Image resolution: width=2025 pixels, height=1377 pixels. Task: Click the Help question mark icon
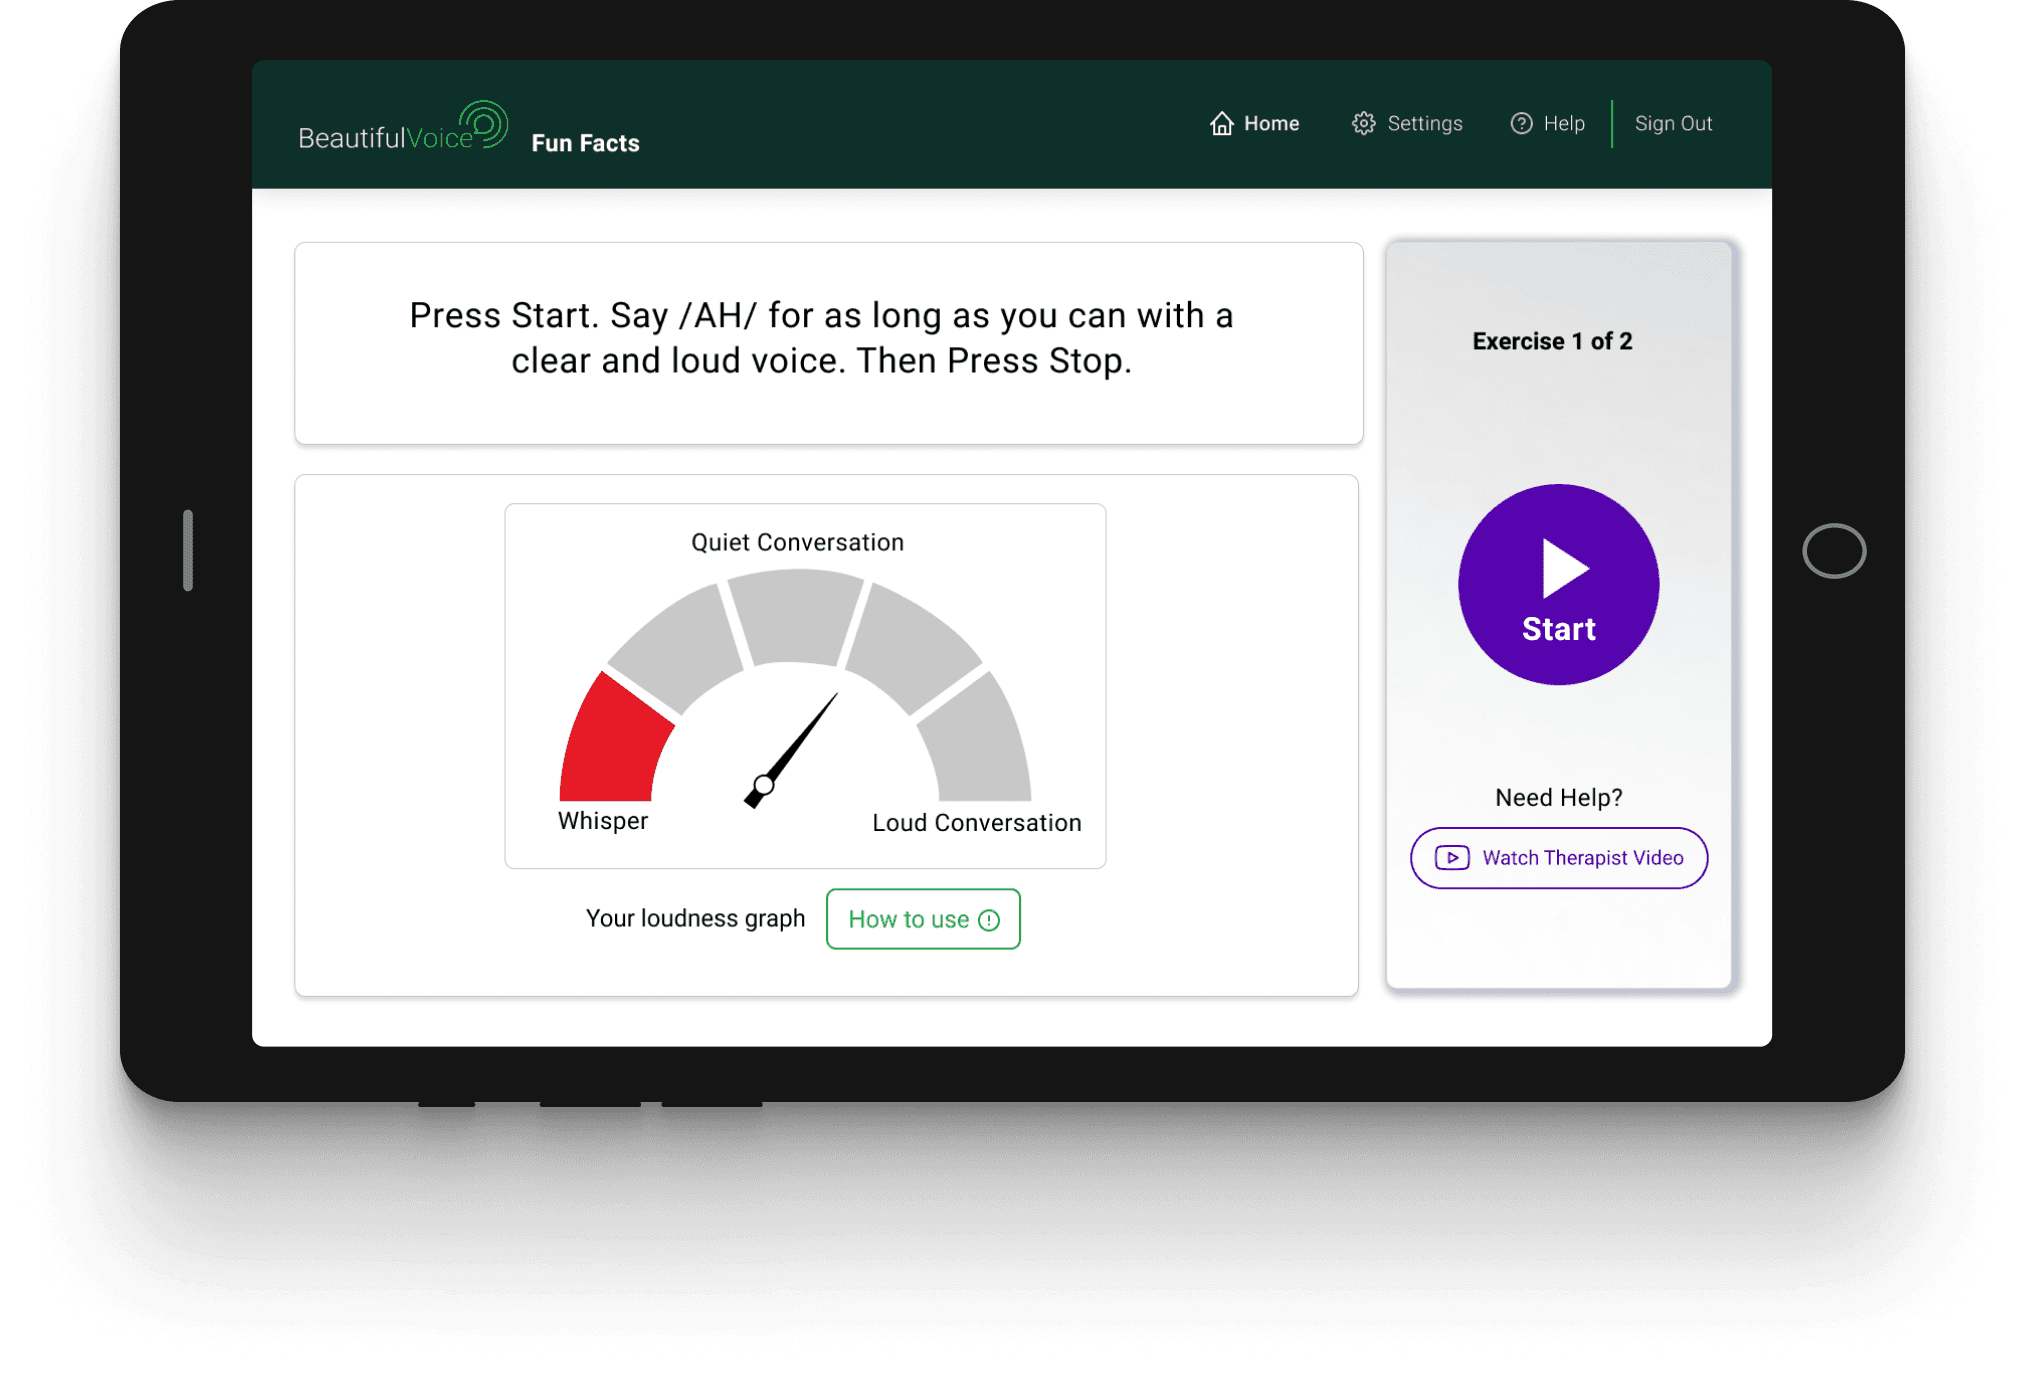coord(1521,123)
